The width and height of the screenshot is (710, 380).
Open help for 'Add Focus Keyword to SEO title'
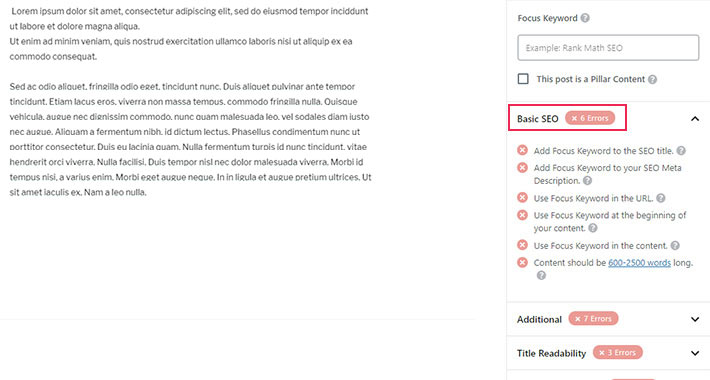(x=681, y=151)
